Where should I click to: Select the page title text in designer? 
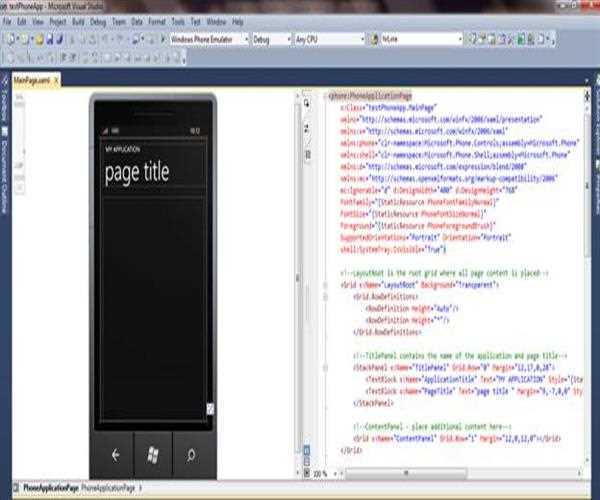(x=137, y=172)
